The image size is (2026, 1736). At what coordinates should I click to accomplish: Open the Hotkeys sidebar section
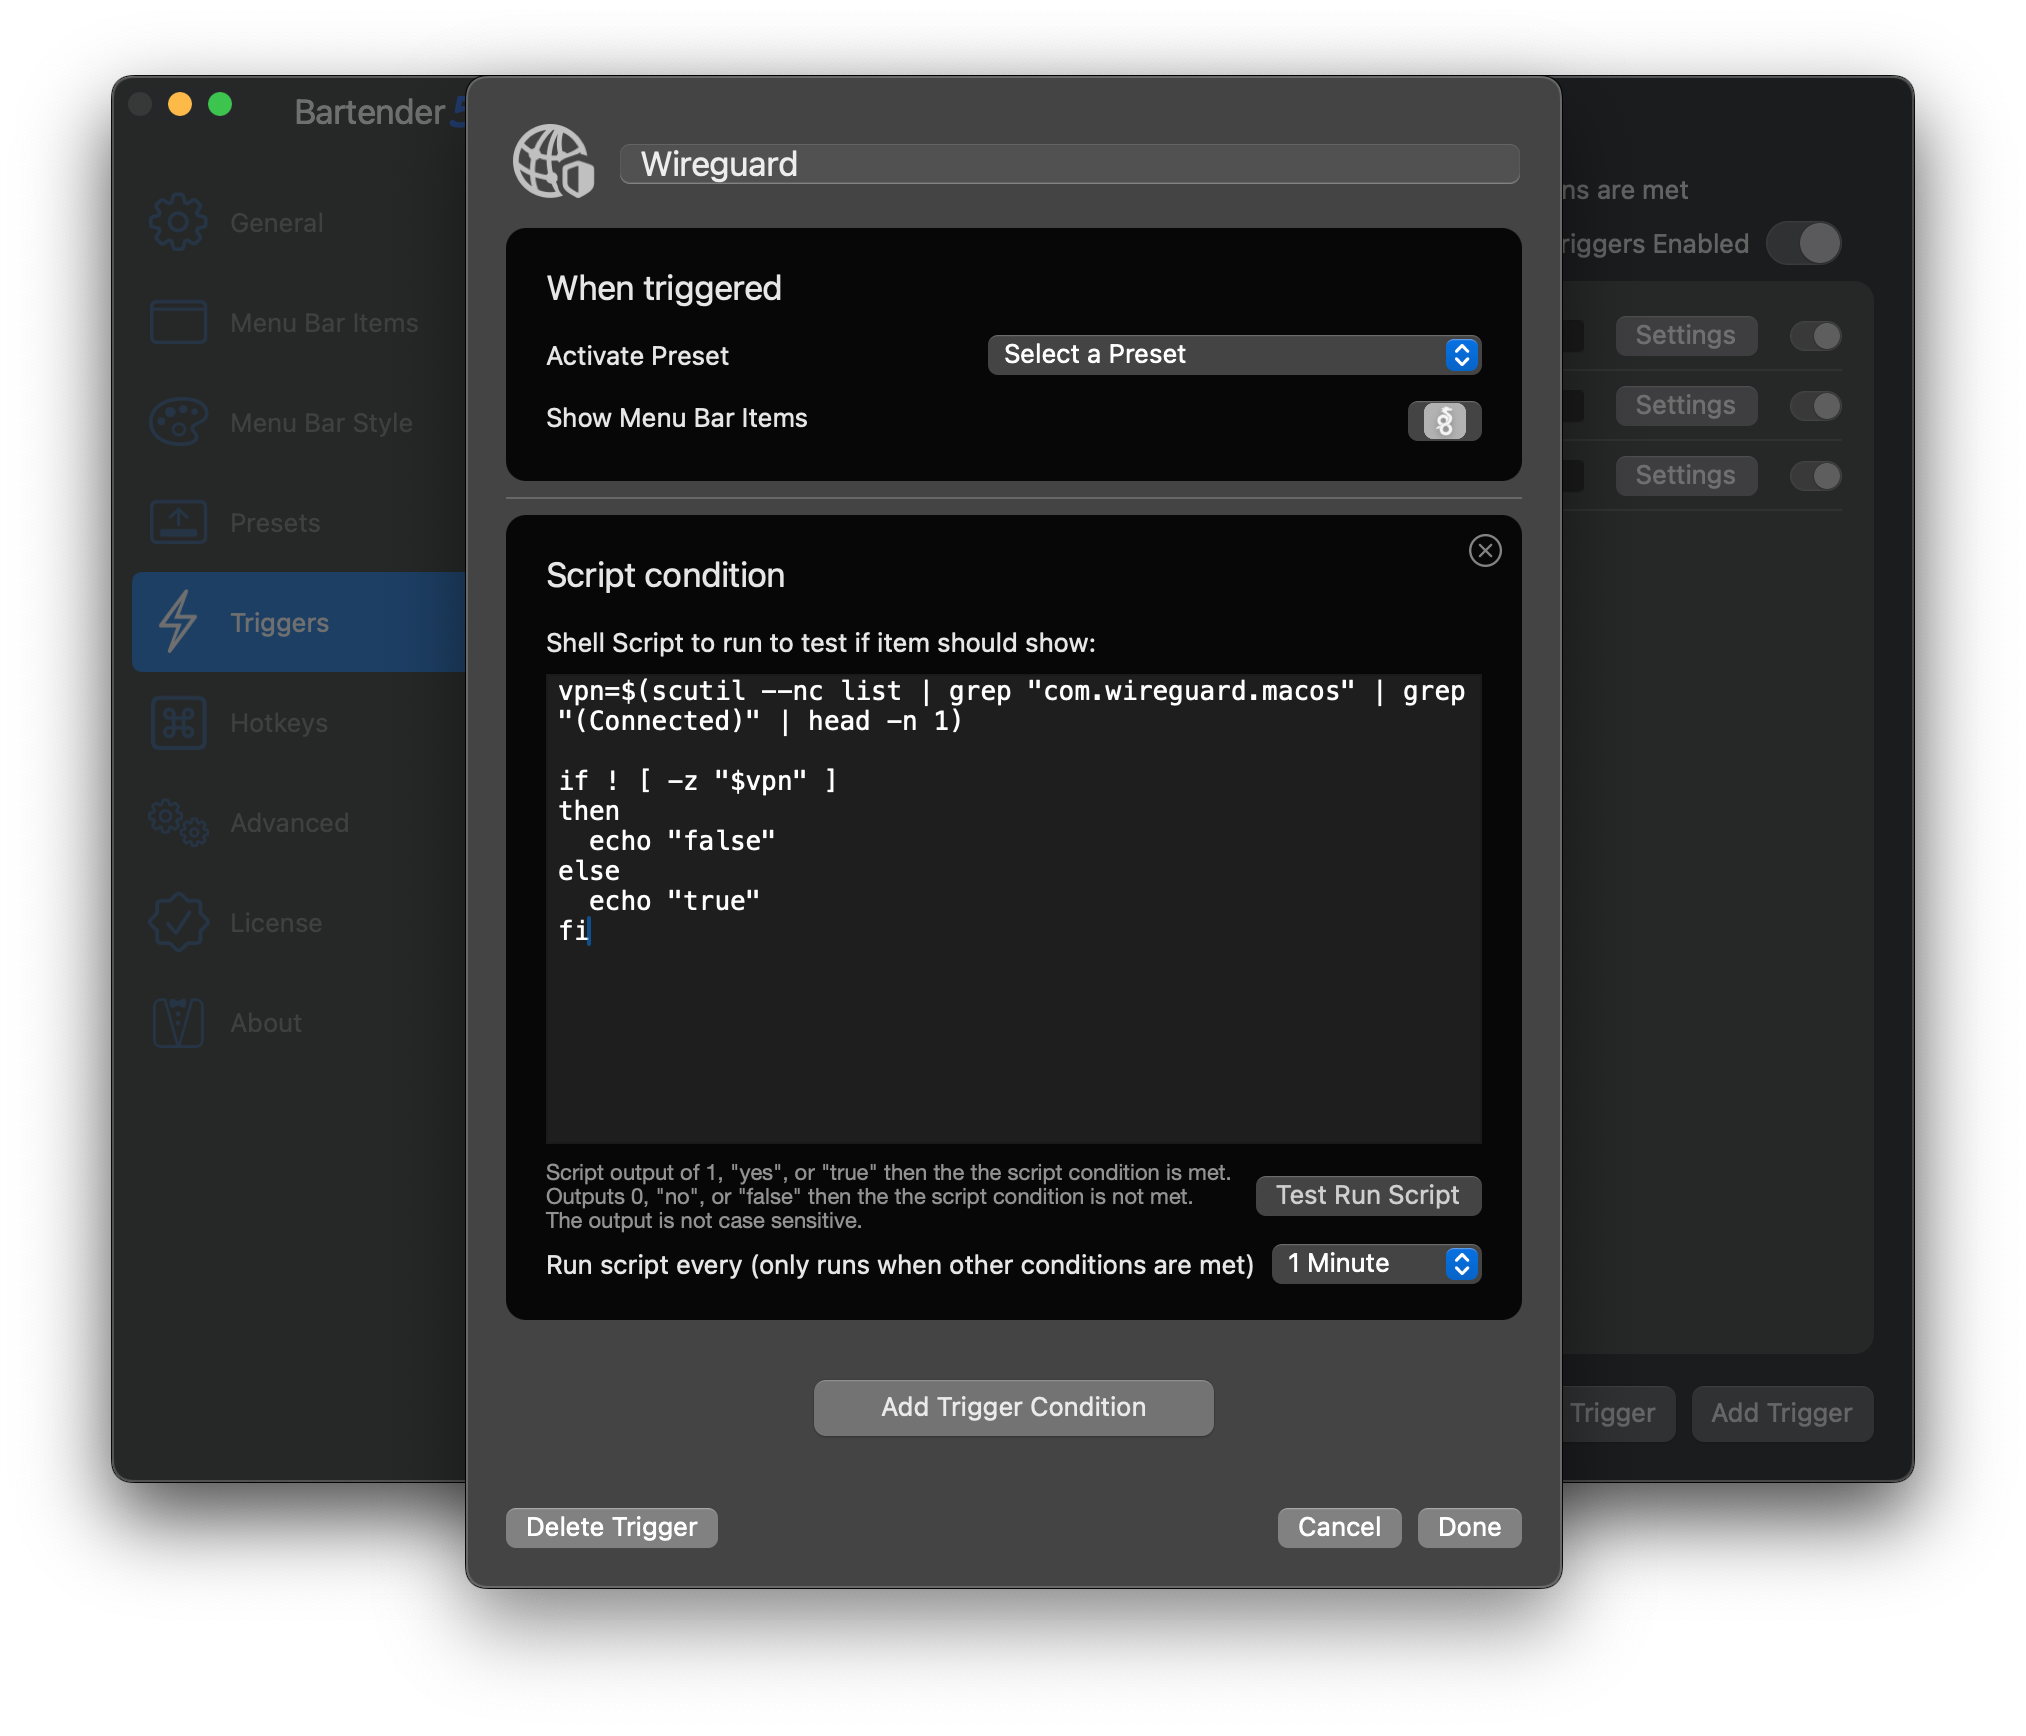[x=298, y=722]
